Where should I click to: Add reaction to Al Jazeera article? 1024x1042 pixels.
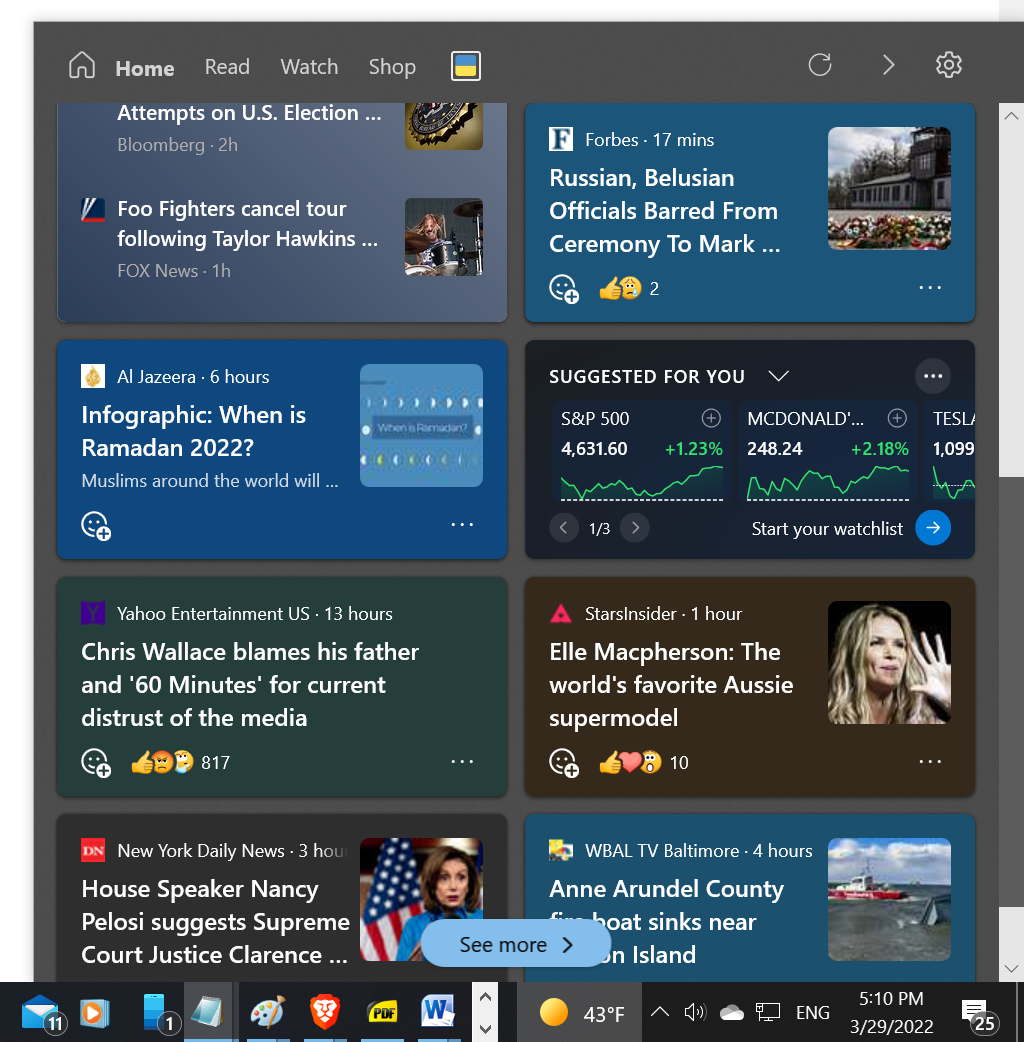[x=96, y=526]
